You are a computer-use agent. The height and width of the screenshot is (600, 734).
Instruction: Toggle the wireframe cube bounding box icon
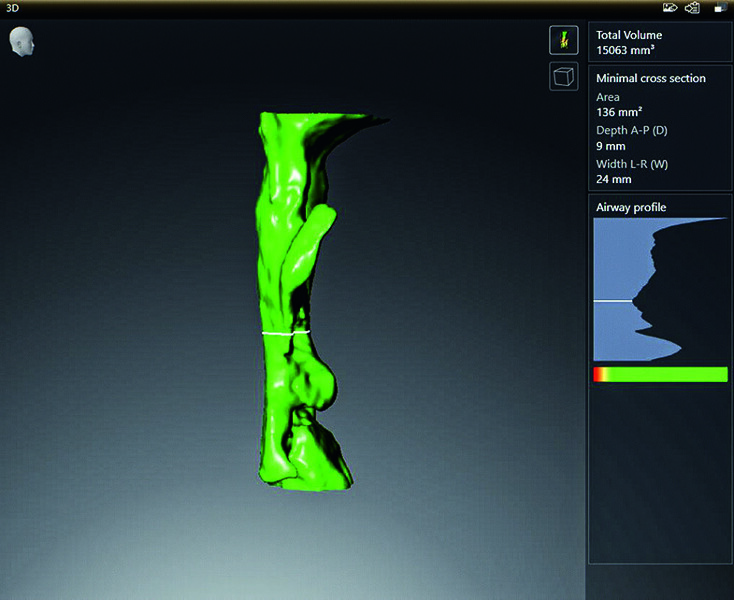click(x=563, y=77)
